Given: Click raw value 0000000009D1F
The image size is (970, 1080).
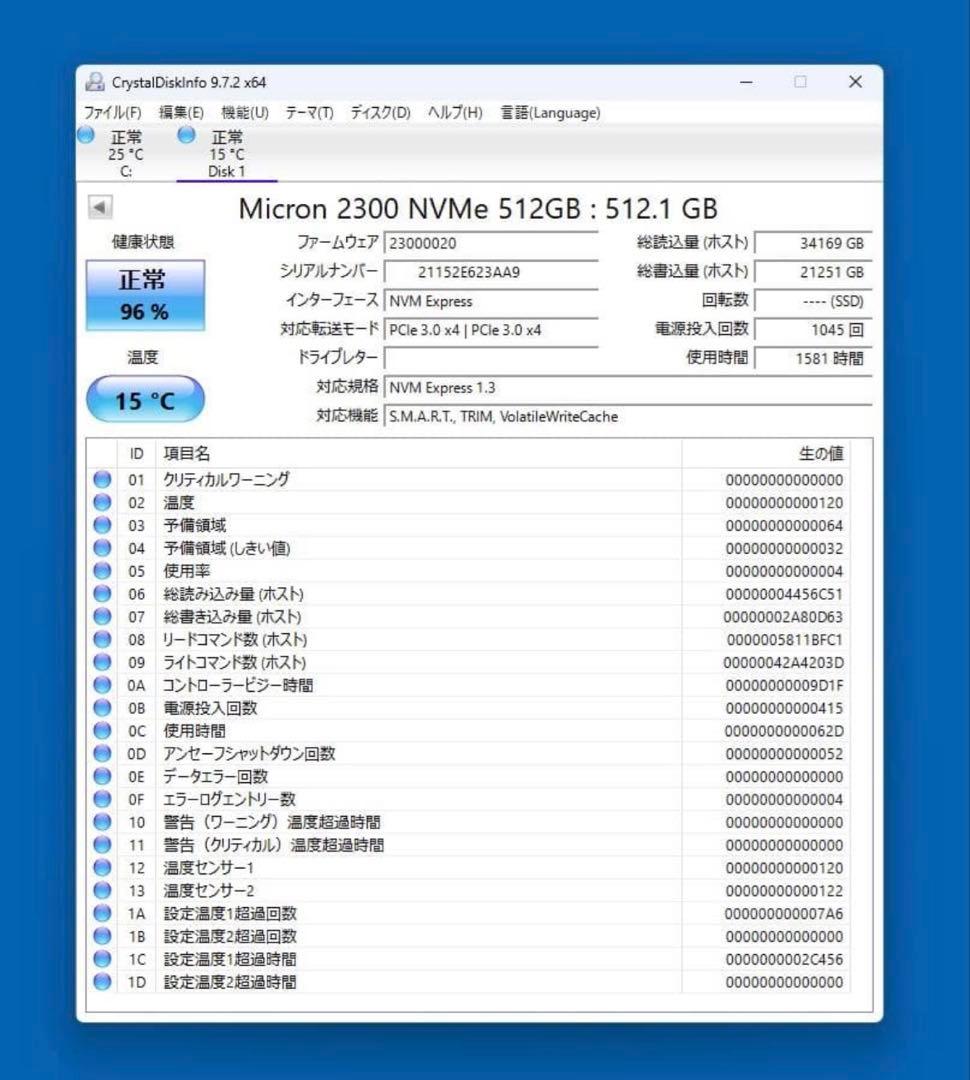Looking at the screenshot, I should 784,685.
